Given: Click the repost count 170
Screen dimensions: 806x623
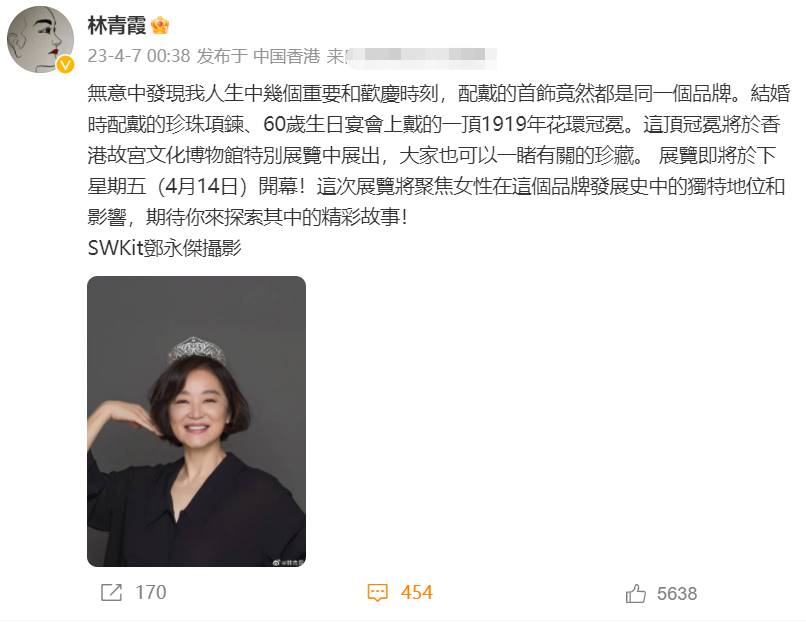Looking at the screenshot, I should pyautogui.click(x=151, y=592).
